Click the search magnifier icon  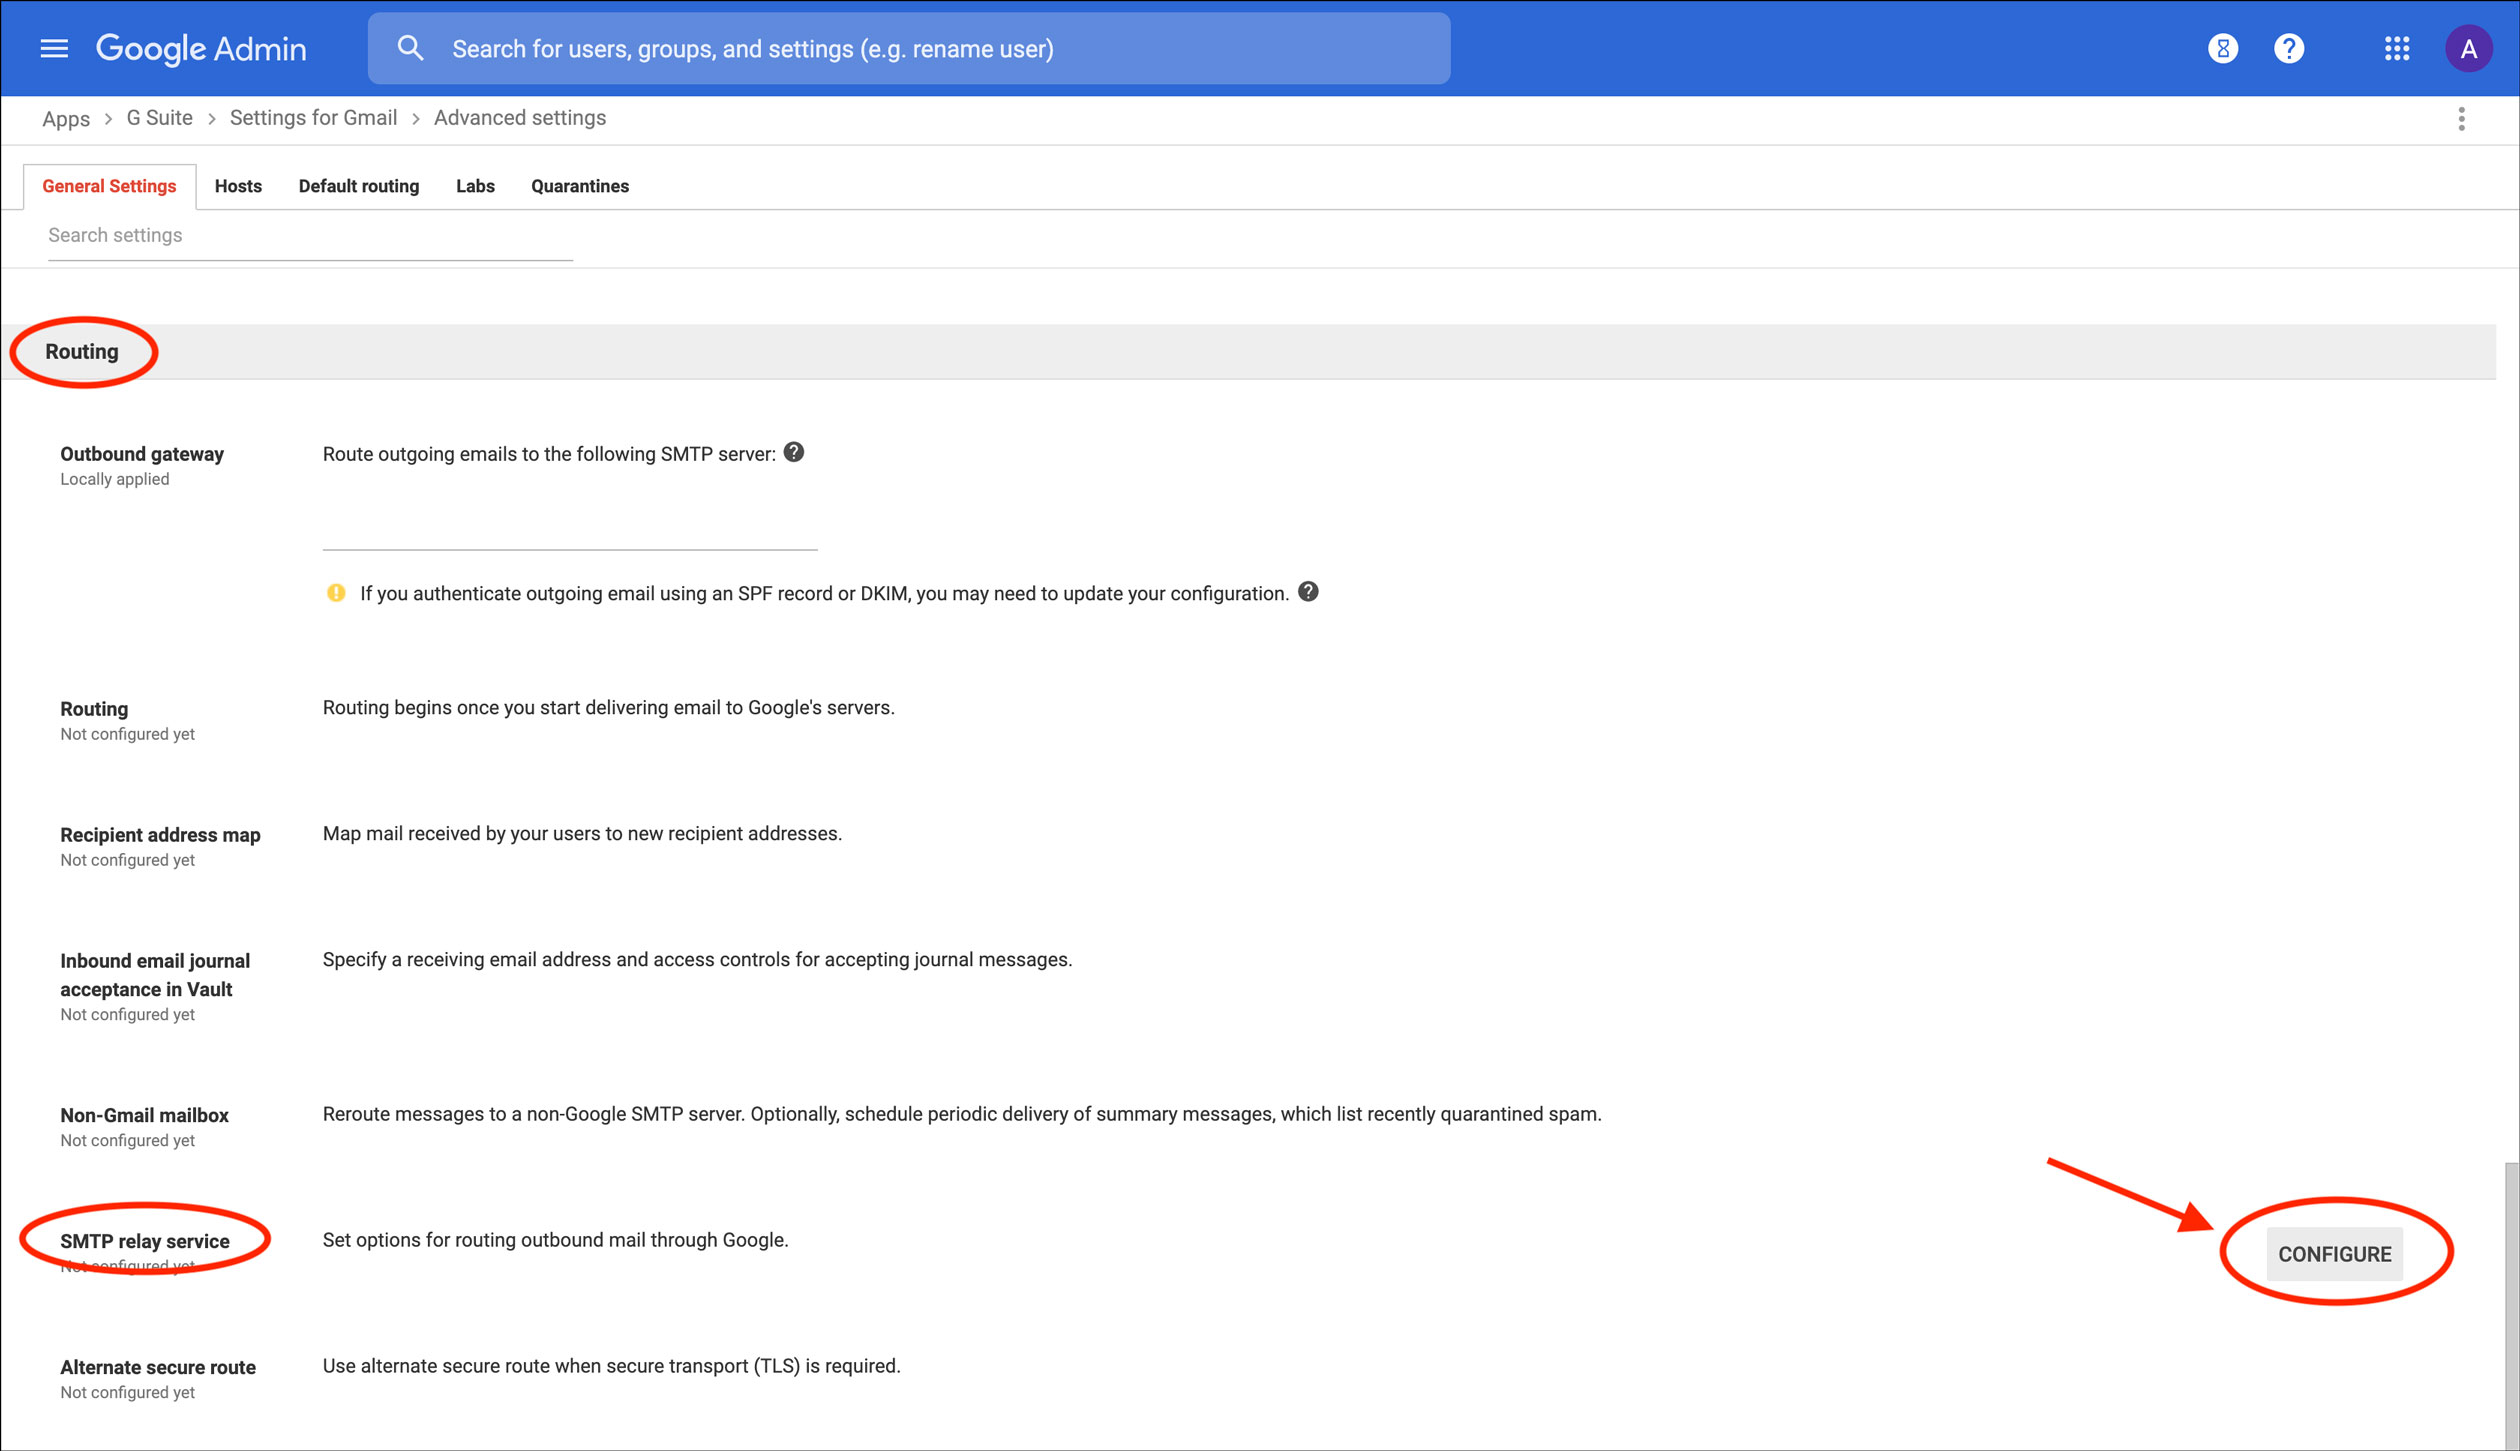pos(410,48)
